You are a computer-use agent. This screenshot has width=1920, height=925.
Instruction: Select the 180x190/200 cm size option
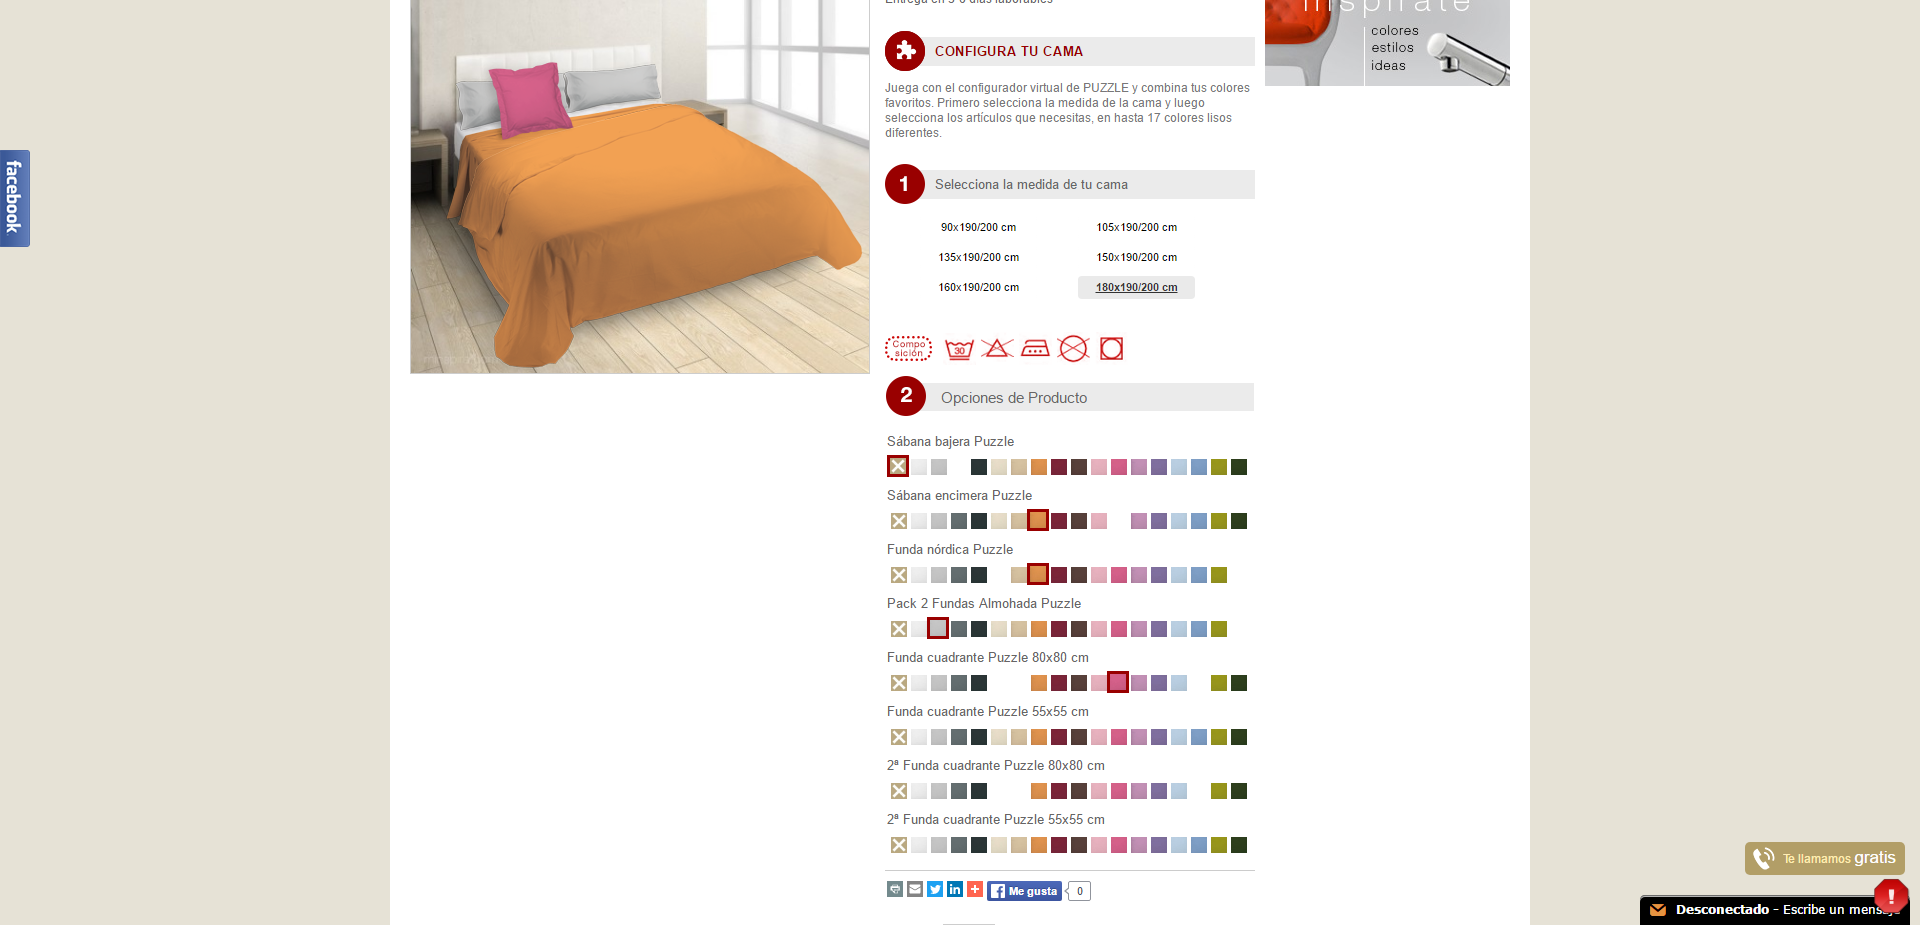pos(1136,287)
